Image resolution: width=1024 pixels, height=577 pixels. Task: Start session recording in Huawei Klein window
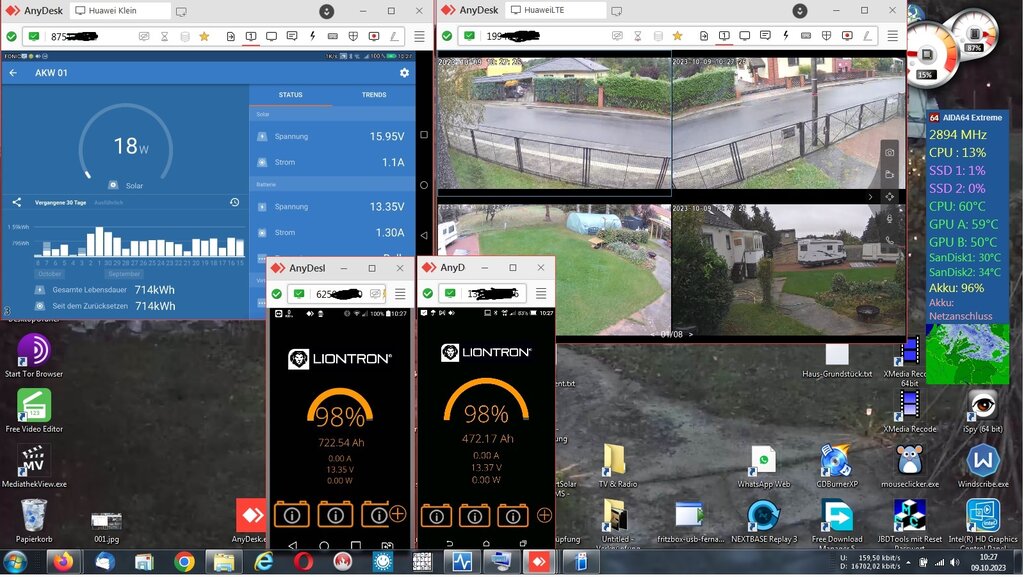tap(374, 37)
